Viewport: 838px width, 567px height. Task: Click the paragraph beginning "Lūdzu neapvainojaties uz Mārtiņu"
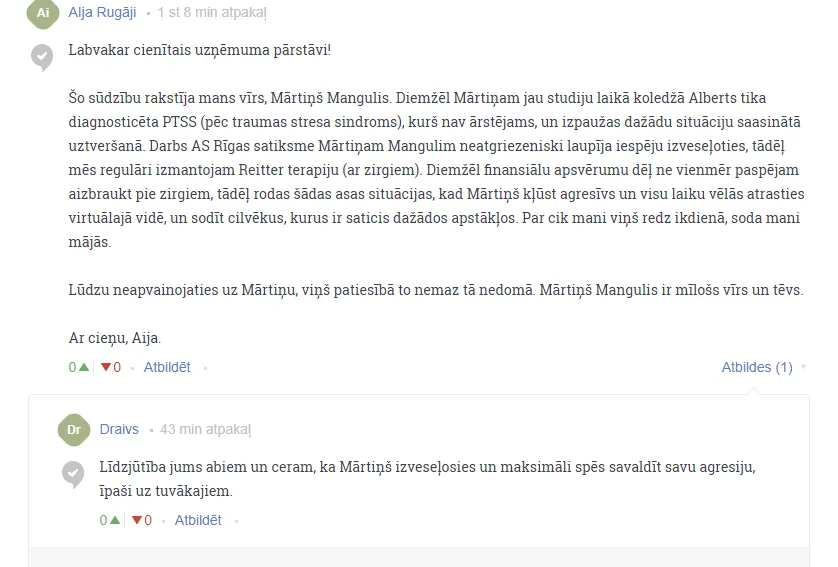(436, 290)
